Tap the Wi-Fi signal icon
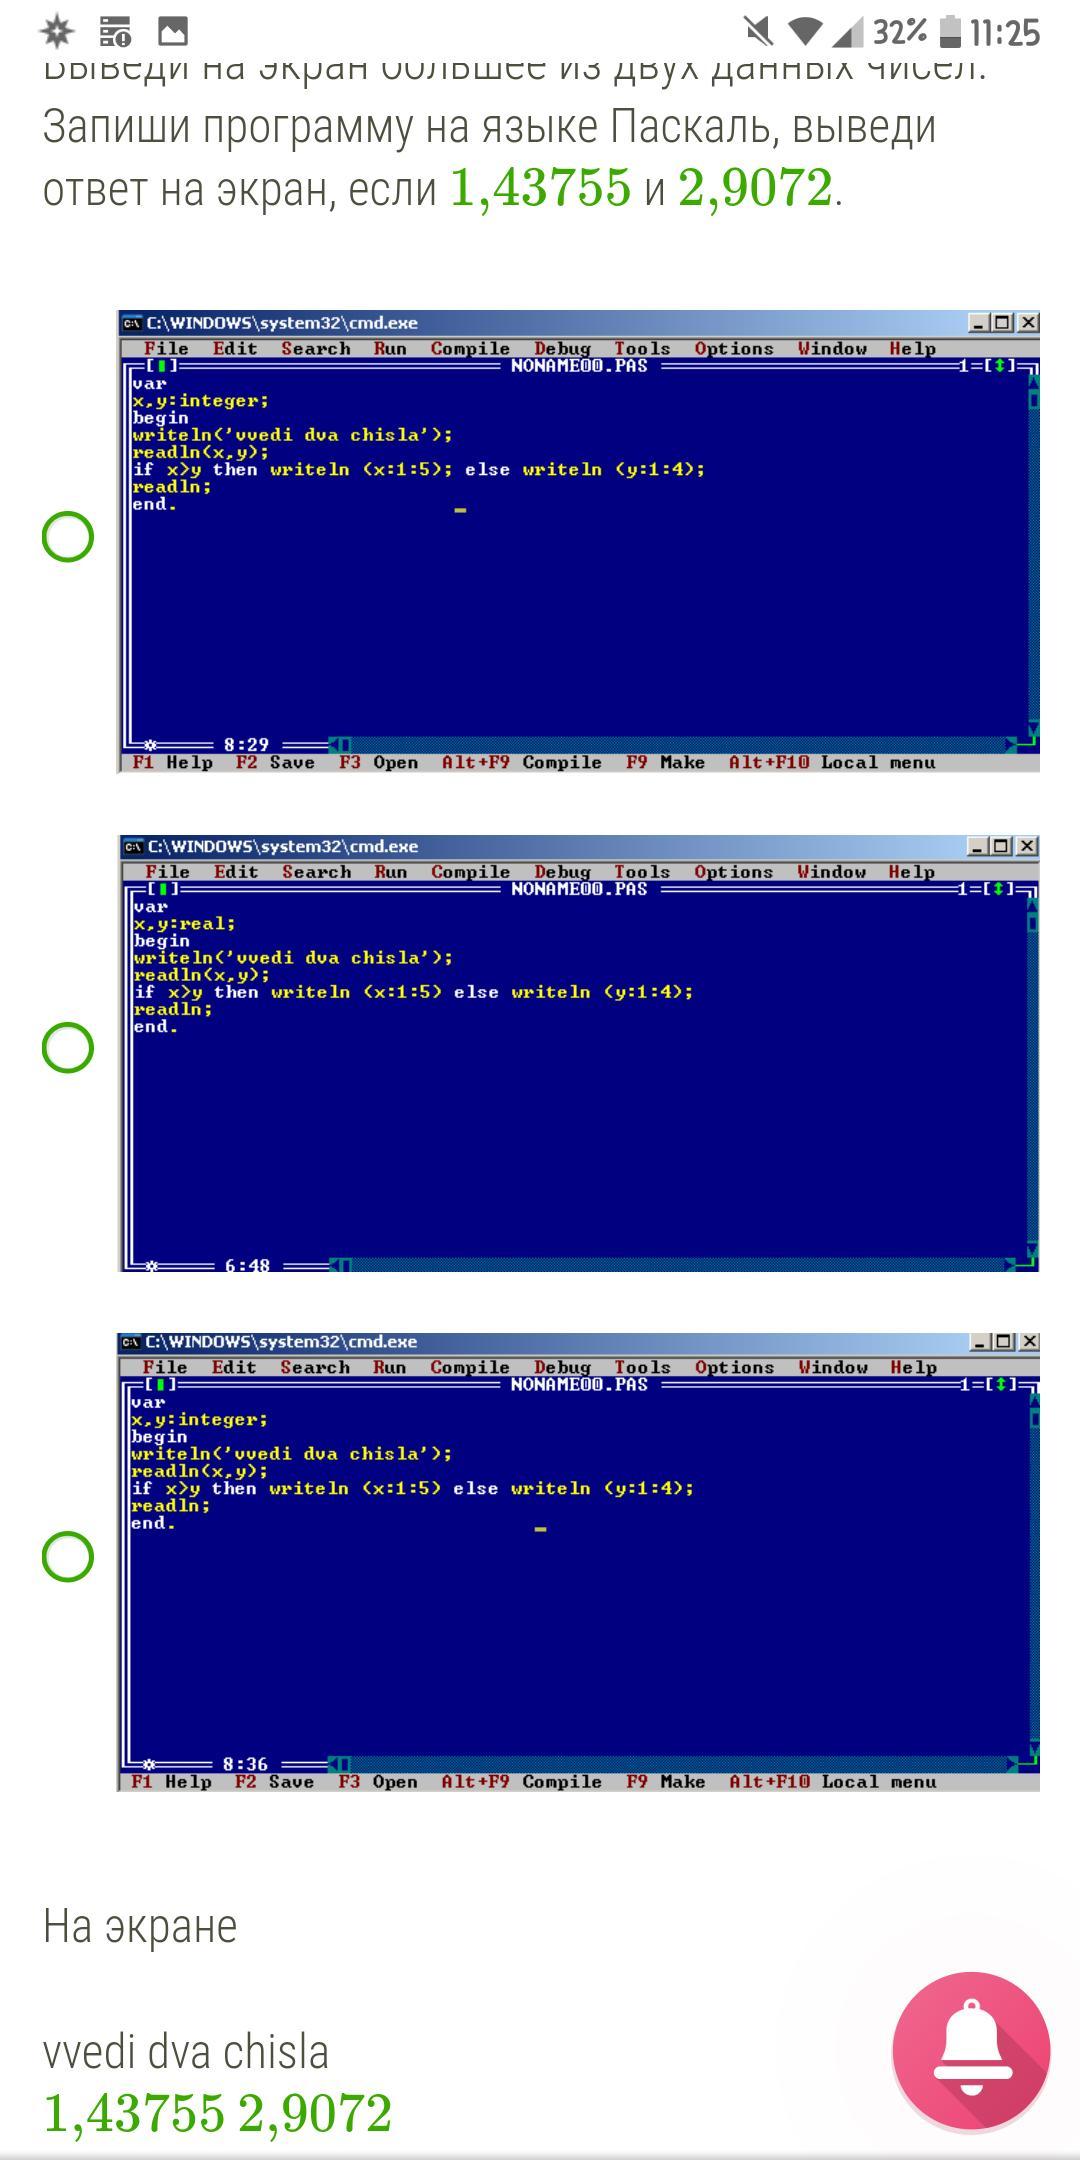This screenshot has height=2160, width=1080. [x=804, y=32]
